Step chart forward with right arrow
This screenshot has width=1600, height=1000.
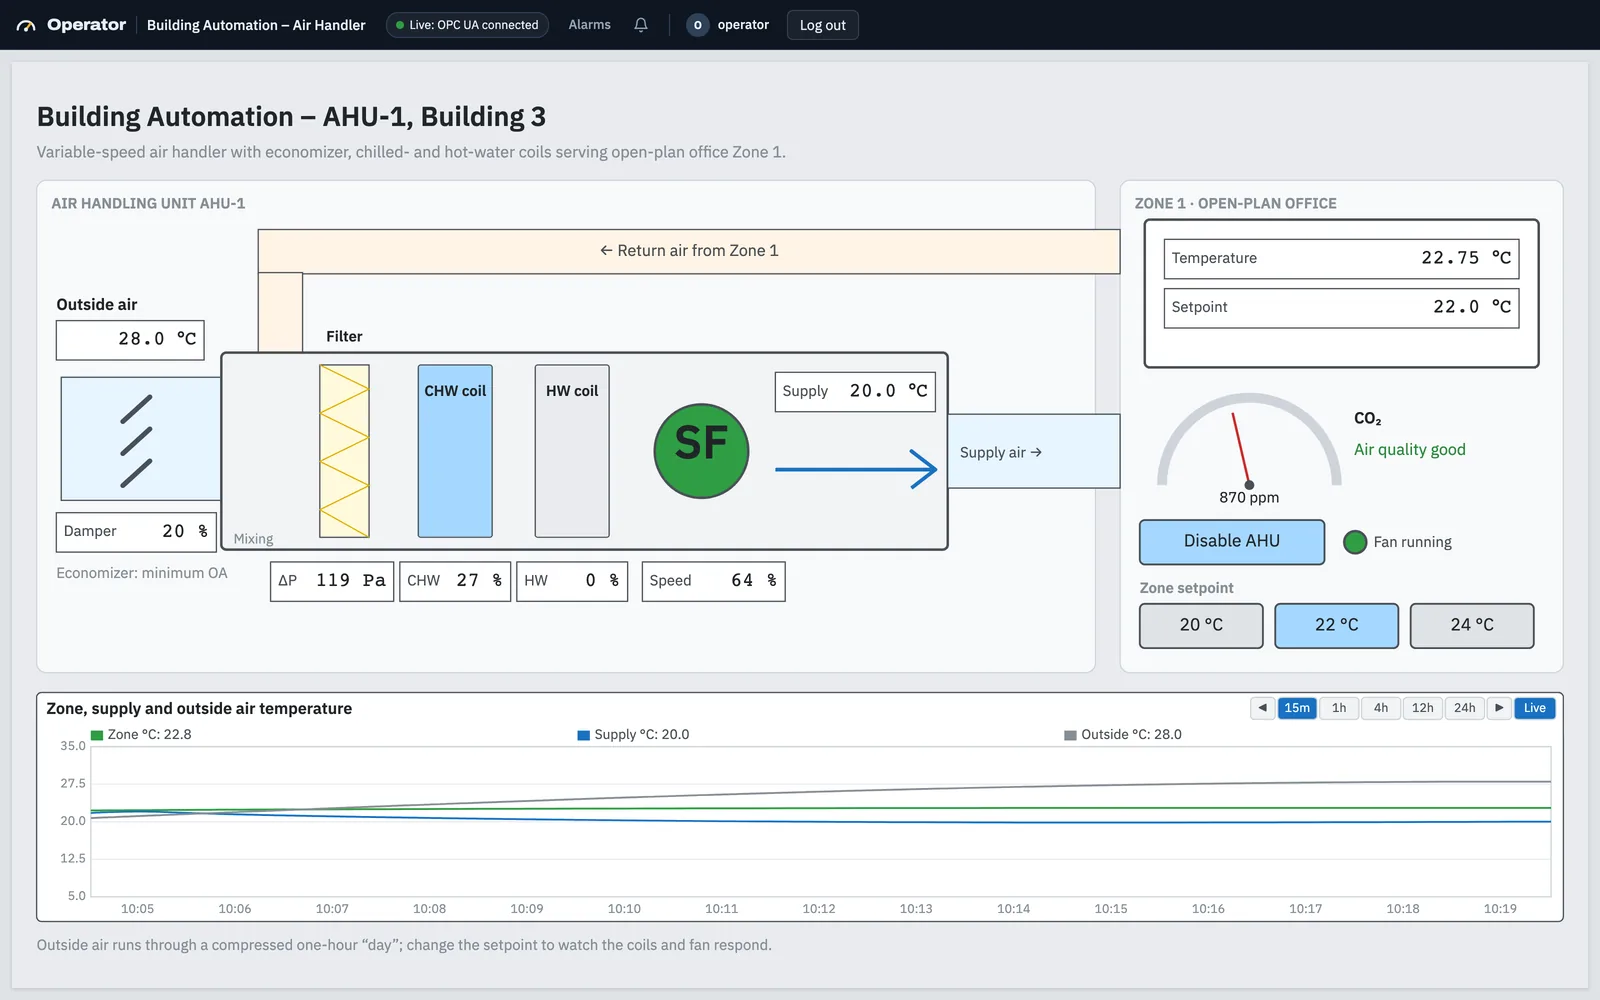tap(1499, 708)
